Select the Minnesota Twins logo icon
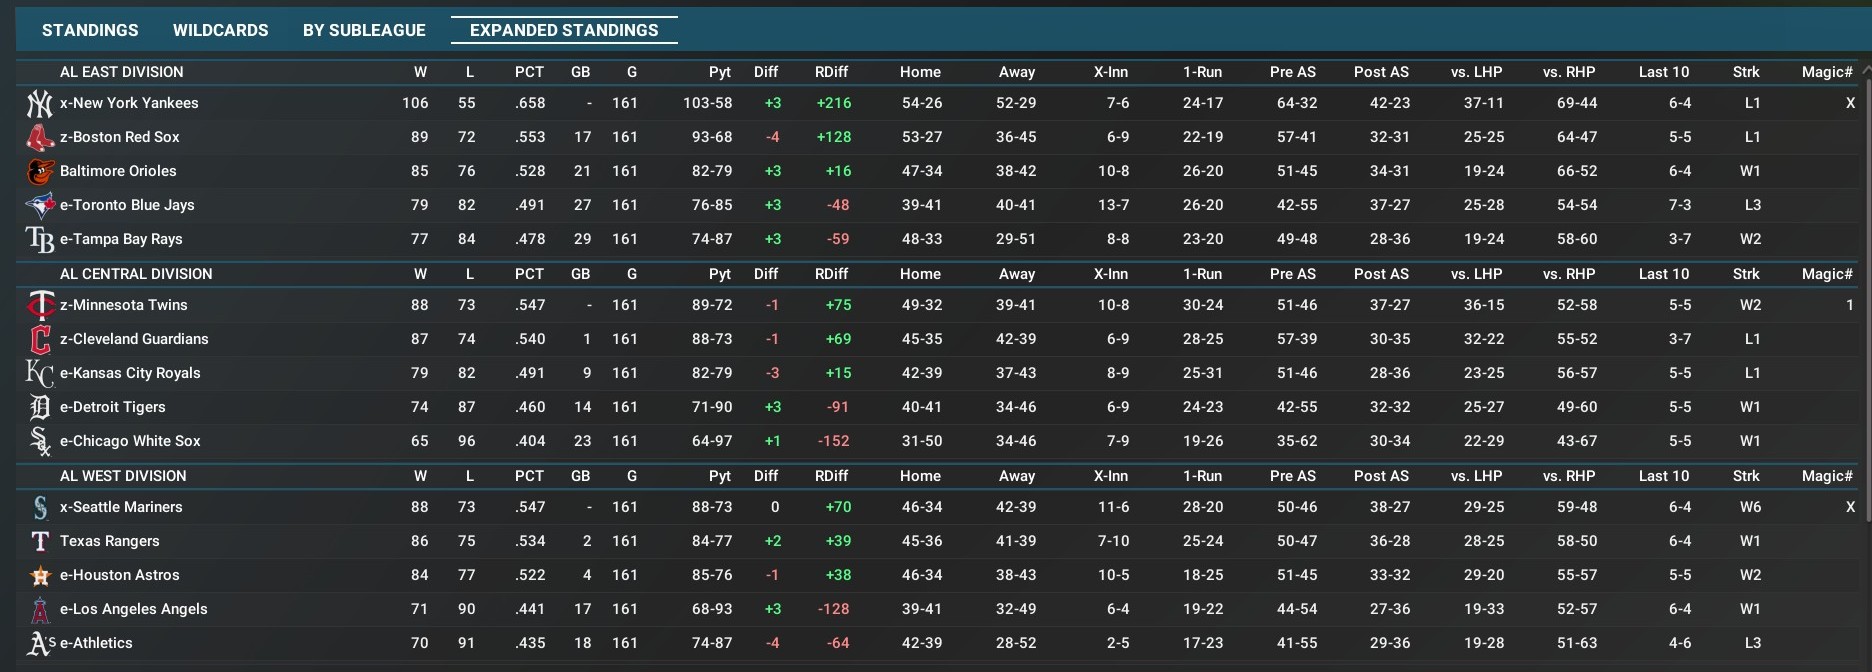The width and height of the screenshot is (1872, 672). click(x=39, y=306)
